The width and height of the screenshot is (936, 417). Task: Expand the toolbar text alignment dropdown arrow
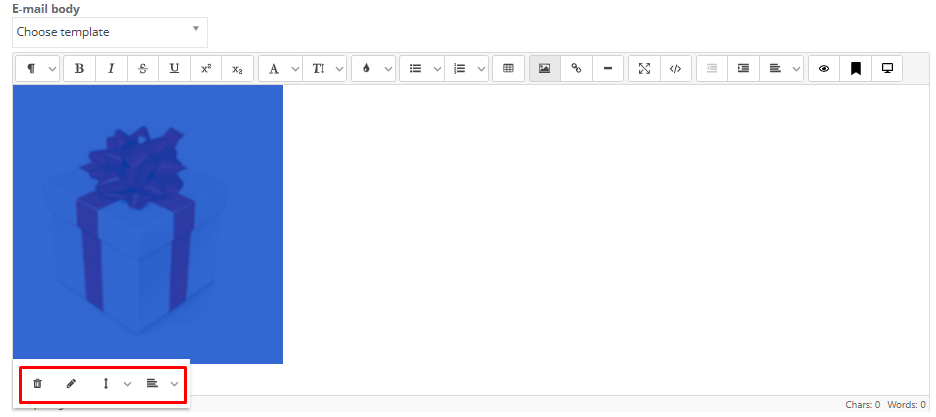click(x=796, y=69)
